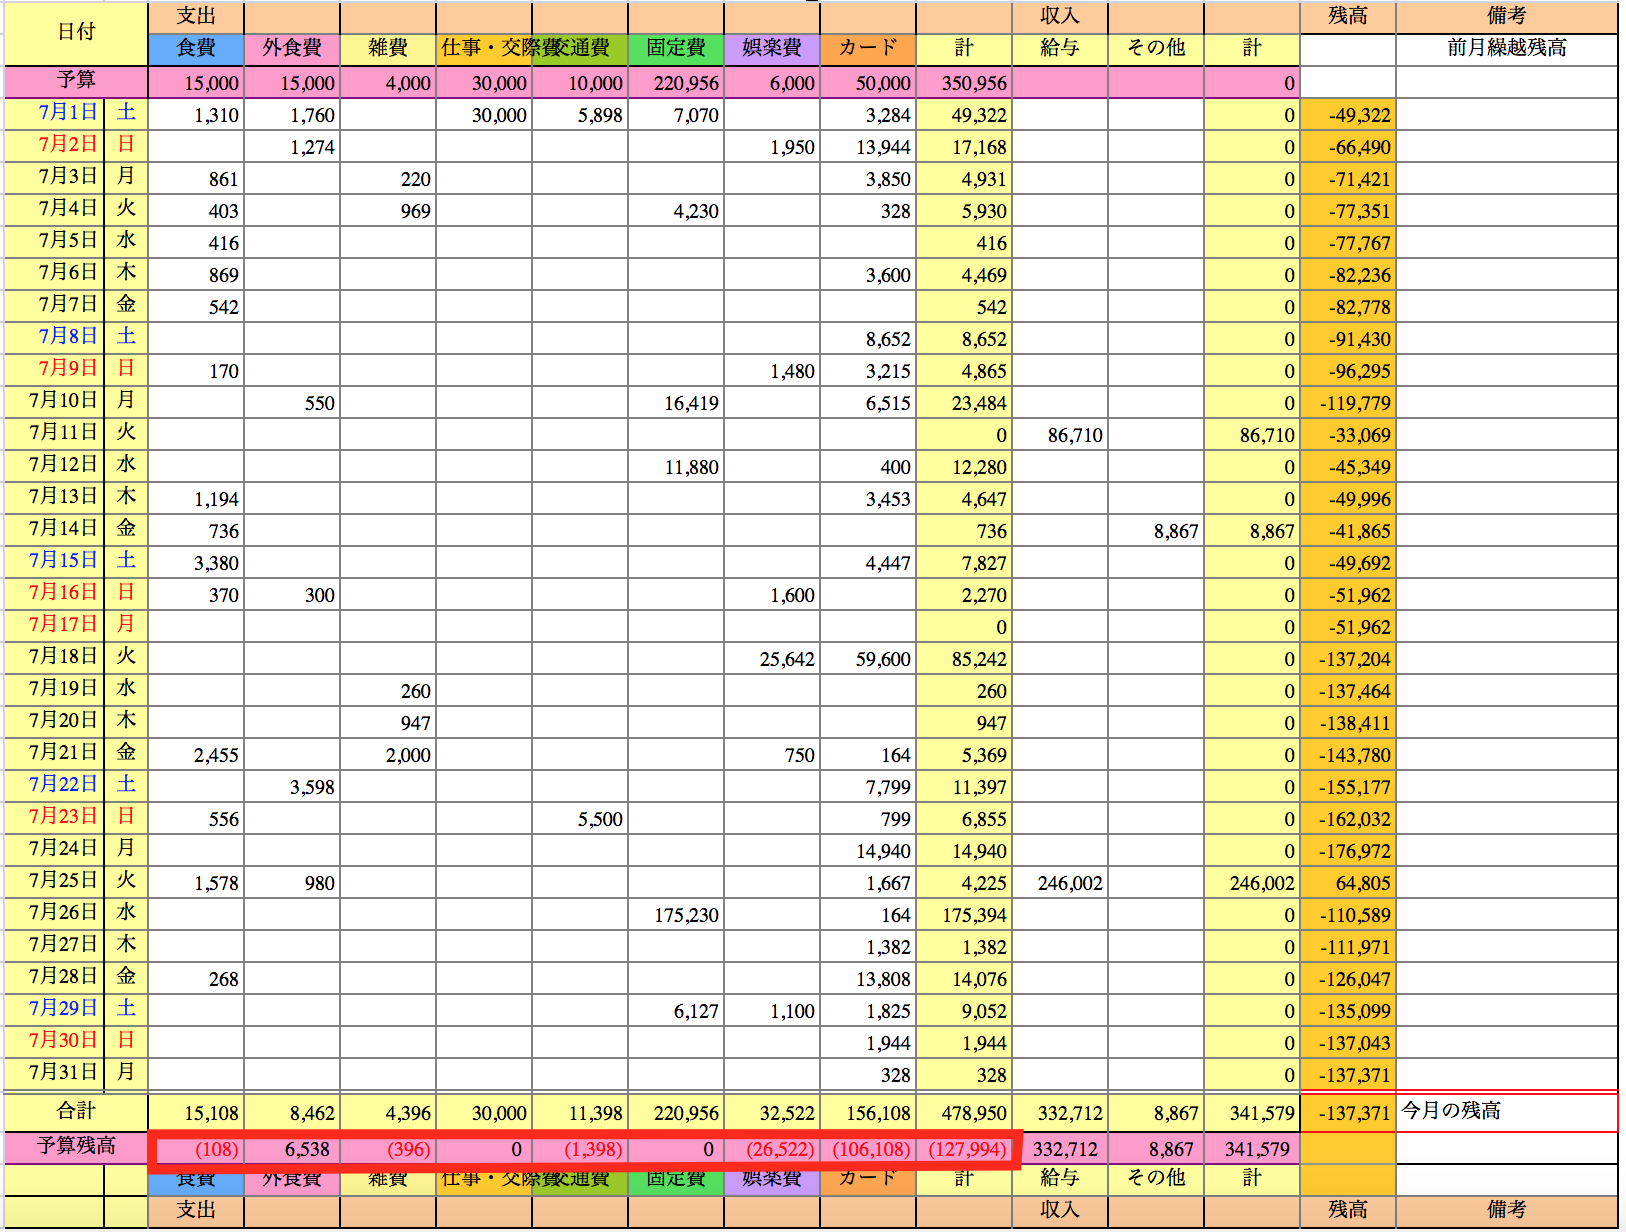Click the 7月18日 カード value 59,600
Screen dimensions: 1626x1232
point(868,659)
